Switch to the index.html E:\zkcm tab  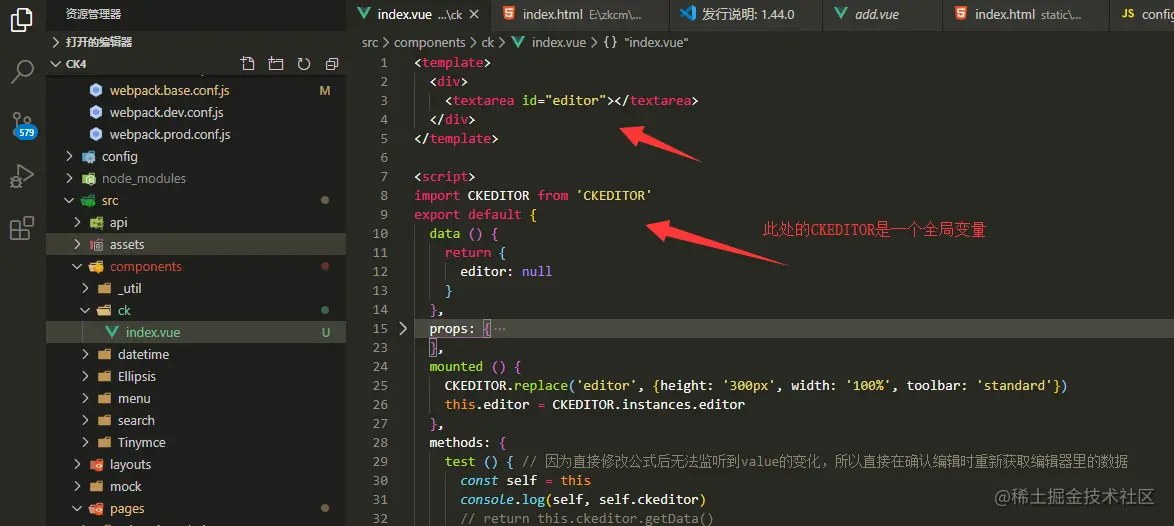[580, 14]
